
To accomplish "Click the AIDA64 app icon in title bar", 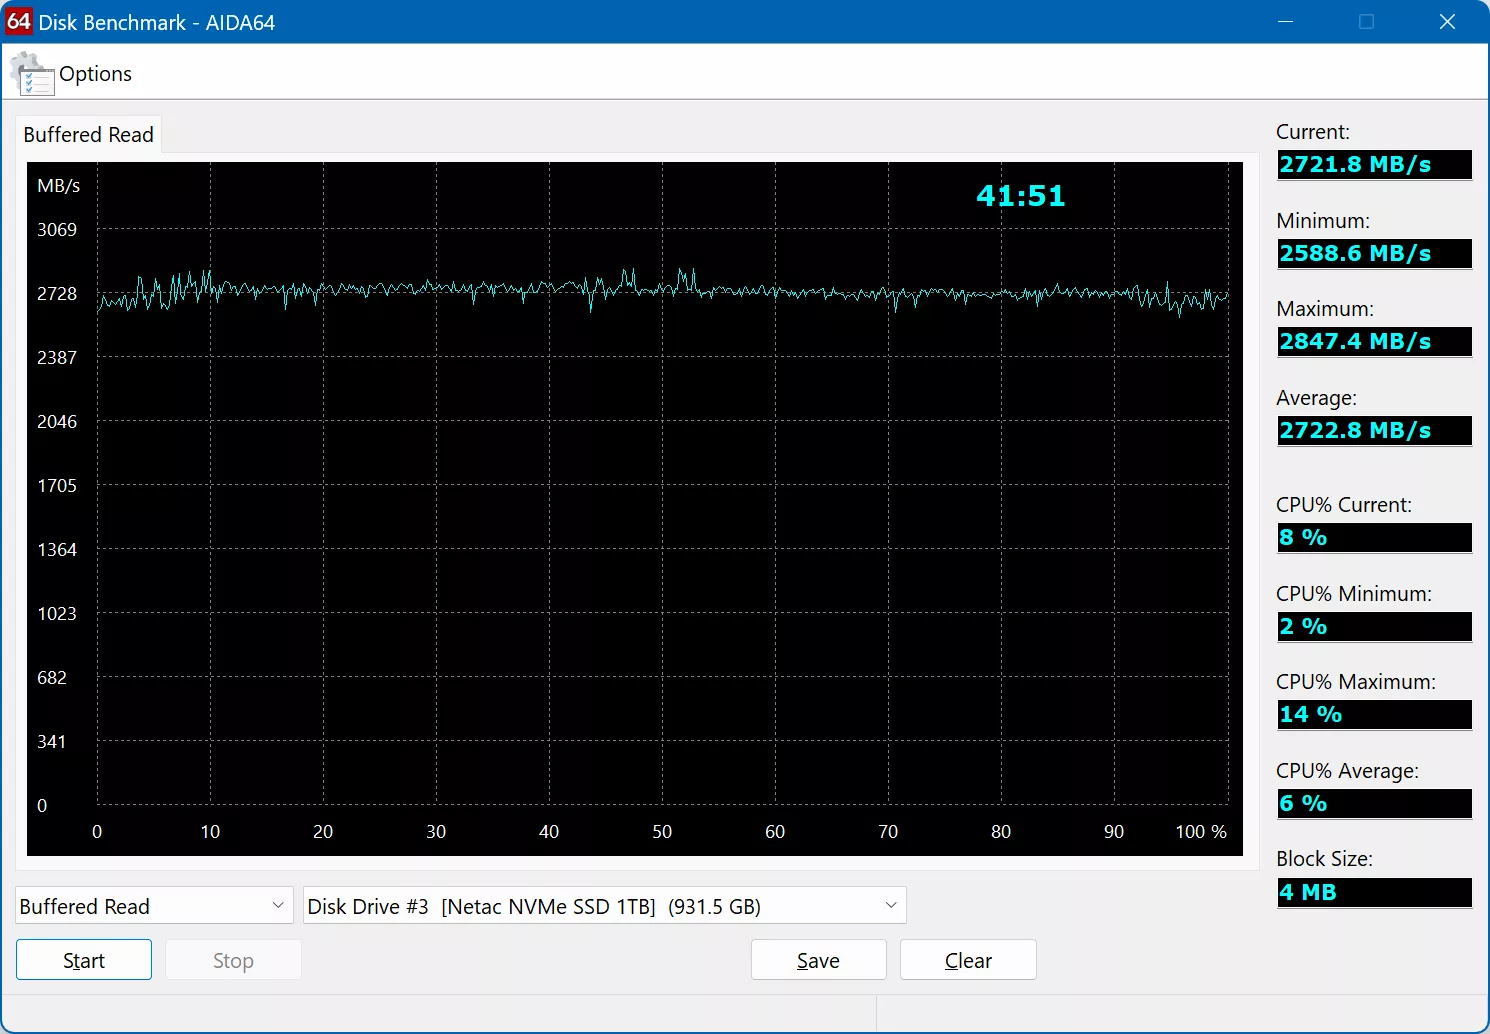I will coord(18,21).
